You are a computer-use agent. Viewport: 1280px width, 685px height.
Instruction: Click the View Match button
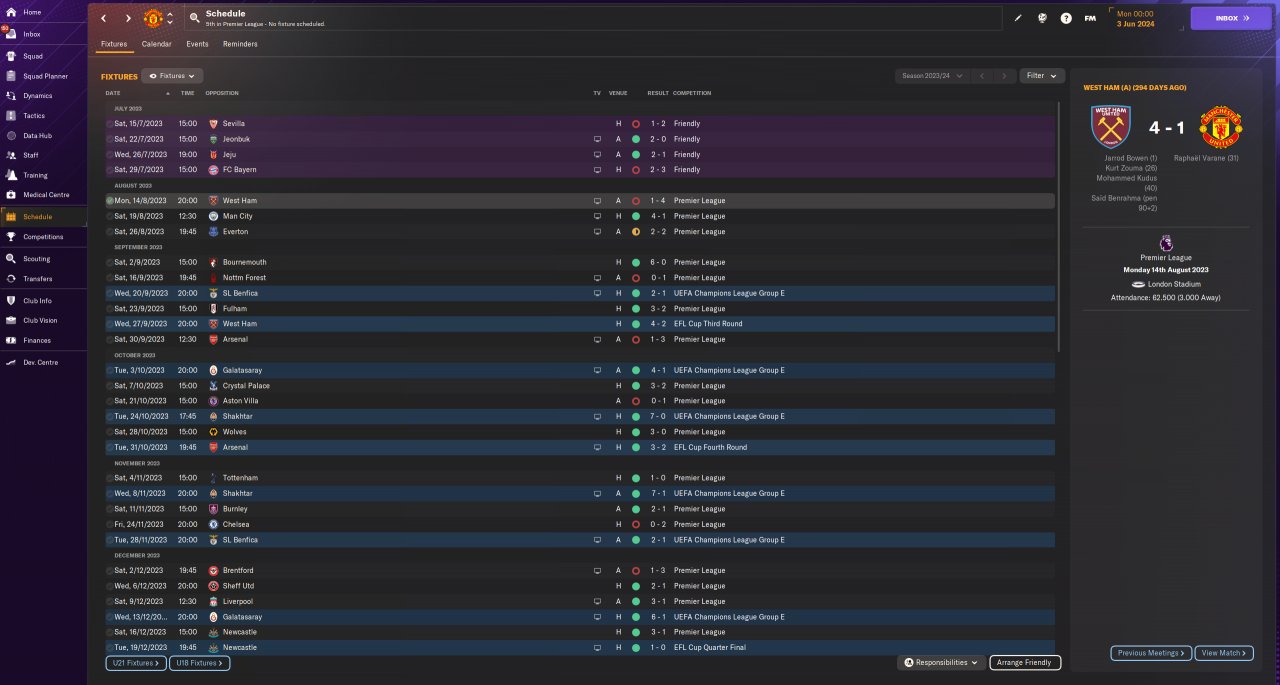(1225, 653)
